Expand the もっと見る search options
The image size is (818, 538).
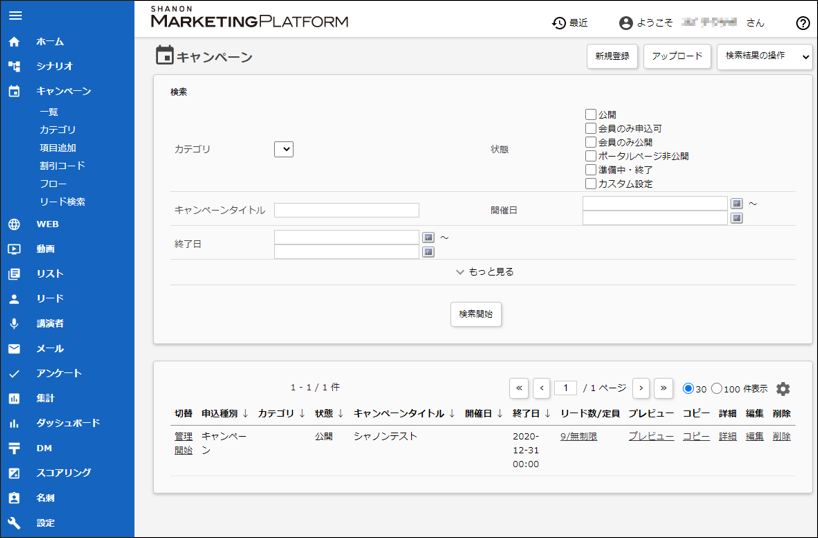coord(484,272)
